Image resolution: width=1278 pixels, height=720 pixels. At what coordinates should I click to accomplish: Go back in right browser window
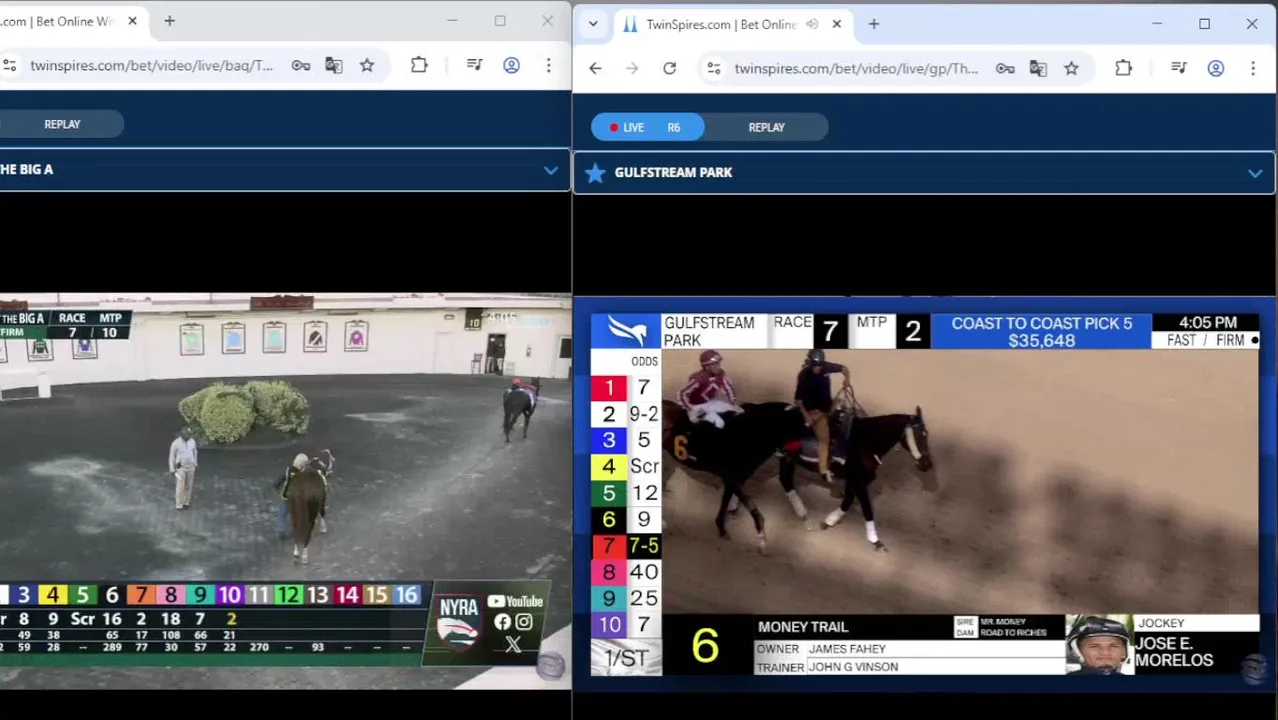595,68
